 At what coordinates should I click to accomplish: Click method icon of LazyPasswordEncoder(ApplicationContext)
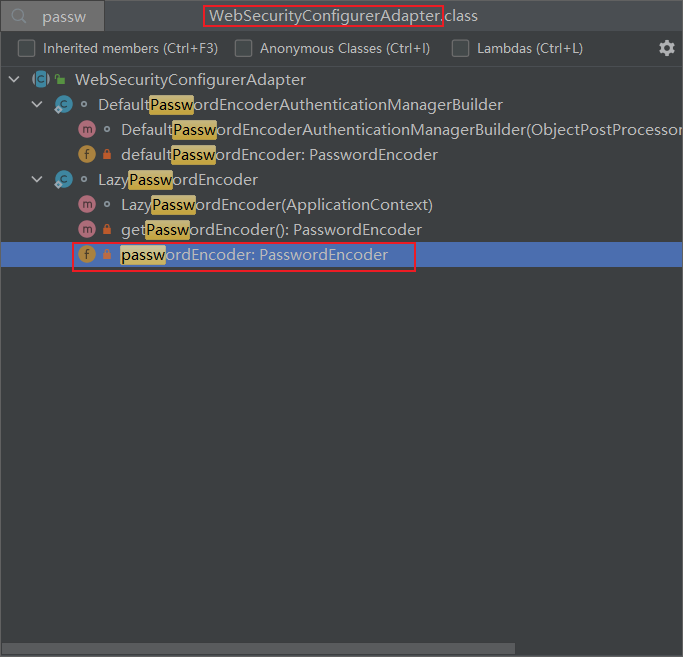[87, 204]
